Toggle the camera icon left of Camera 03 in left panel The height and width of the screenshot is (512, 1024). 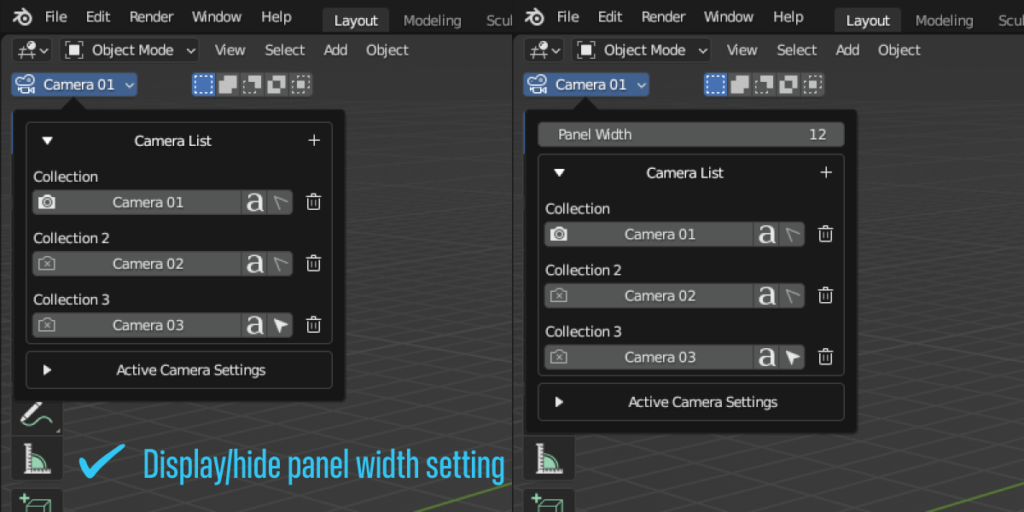(47, 325)
